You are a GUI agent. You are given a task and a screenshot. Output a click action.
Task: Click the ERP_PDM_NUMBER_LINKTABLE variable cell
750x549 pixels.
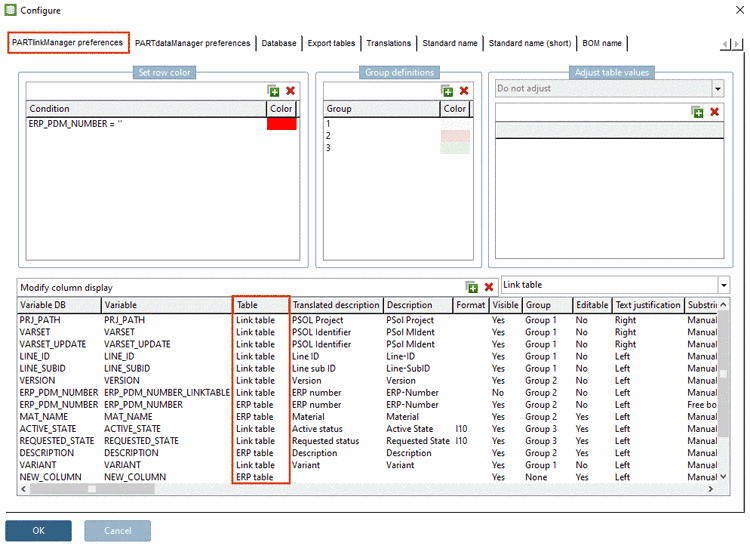tap(167, 393)
